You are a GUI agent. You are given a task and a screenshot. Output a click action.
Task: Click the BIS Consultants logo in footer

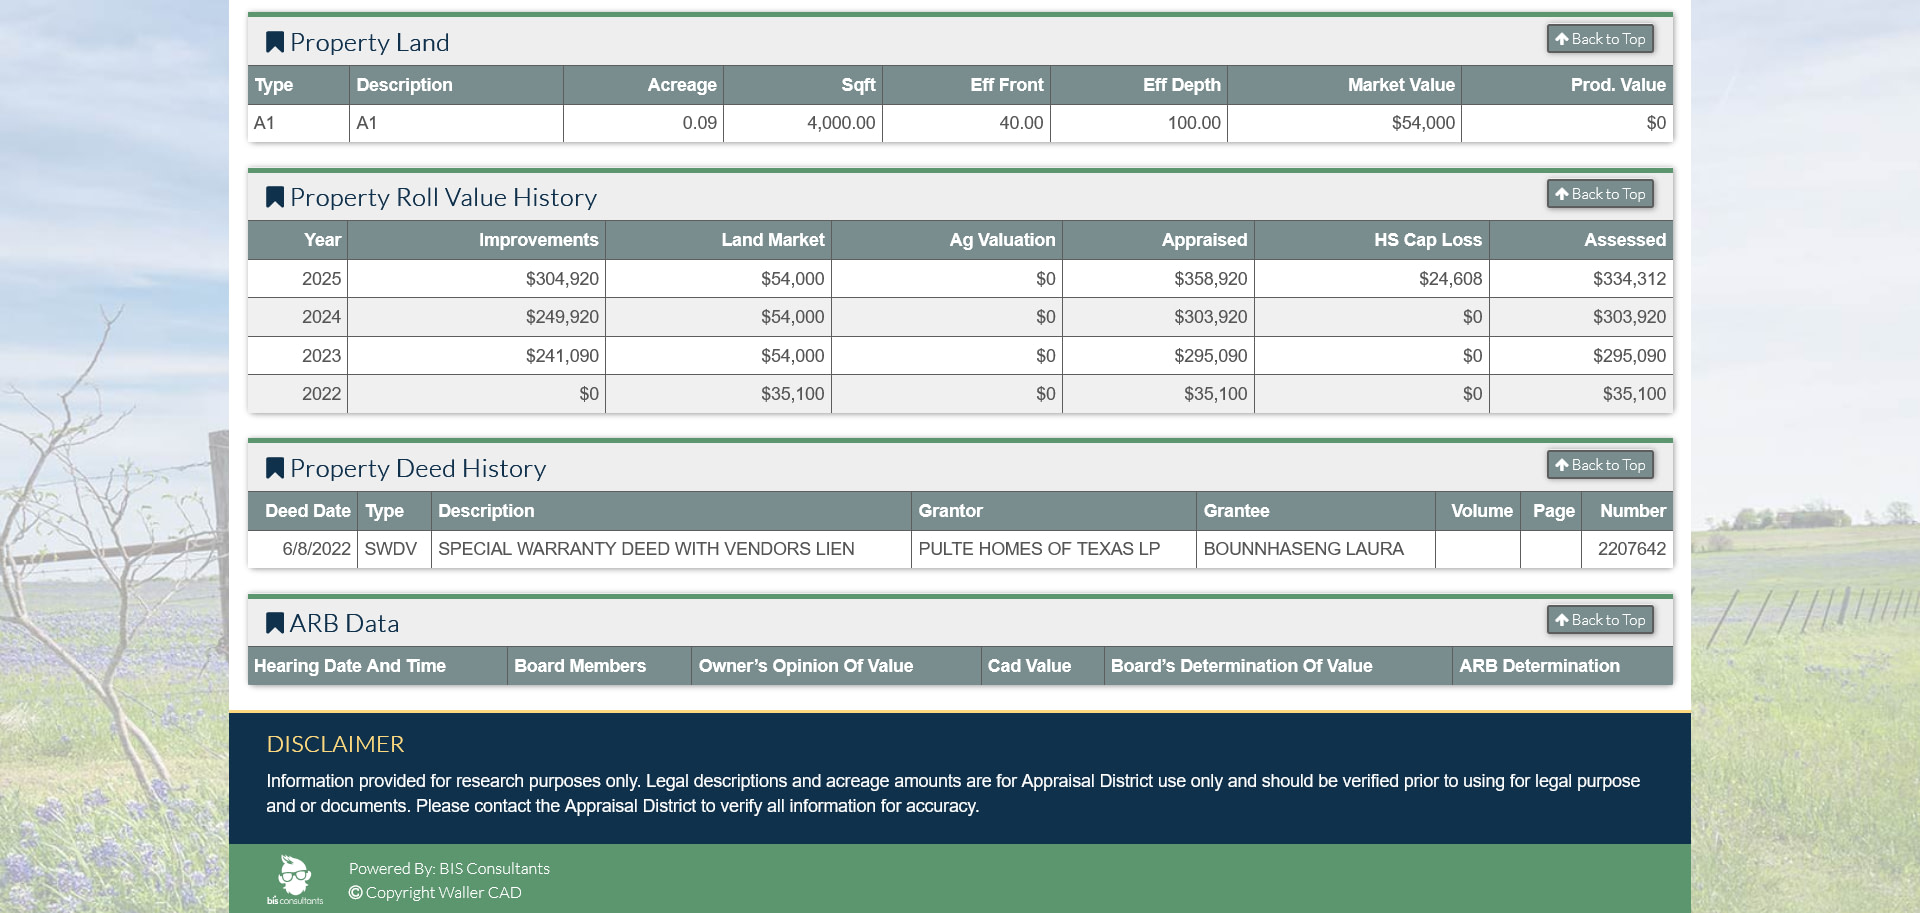point(295,880)
